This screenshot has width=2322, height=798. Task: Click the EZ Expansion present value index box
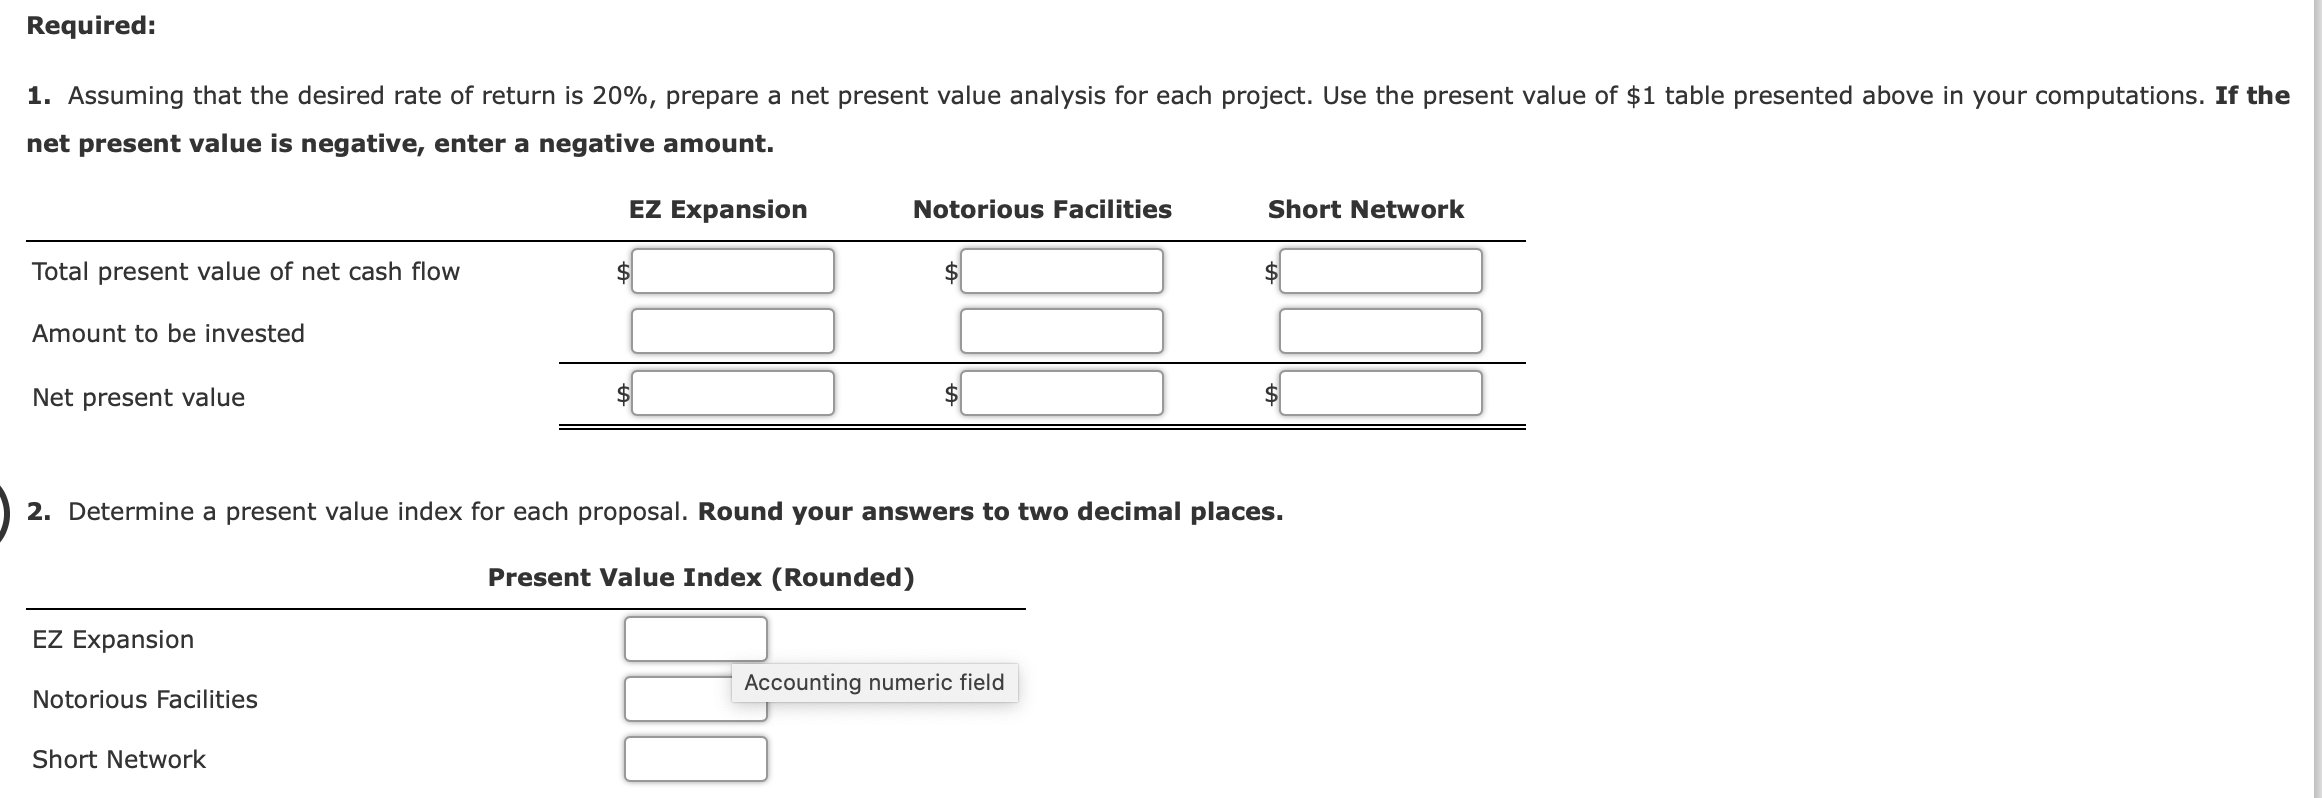(695, 639)
